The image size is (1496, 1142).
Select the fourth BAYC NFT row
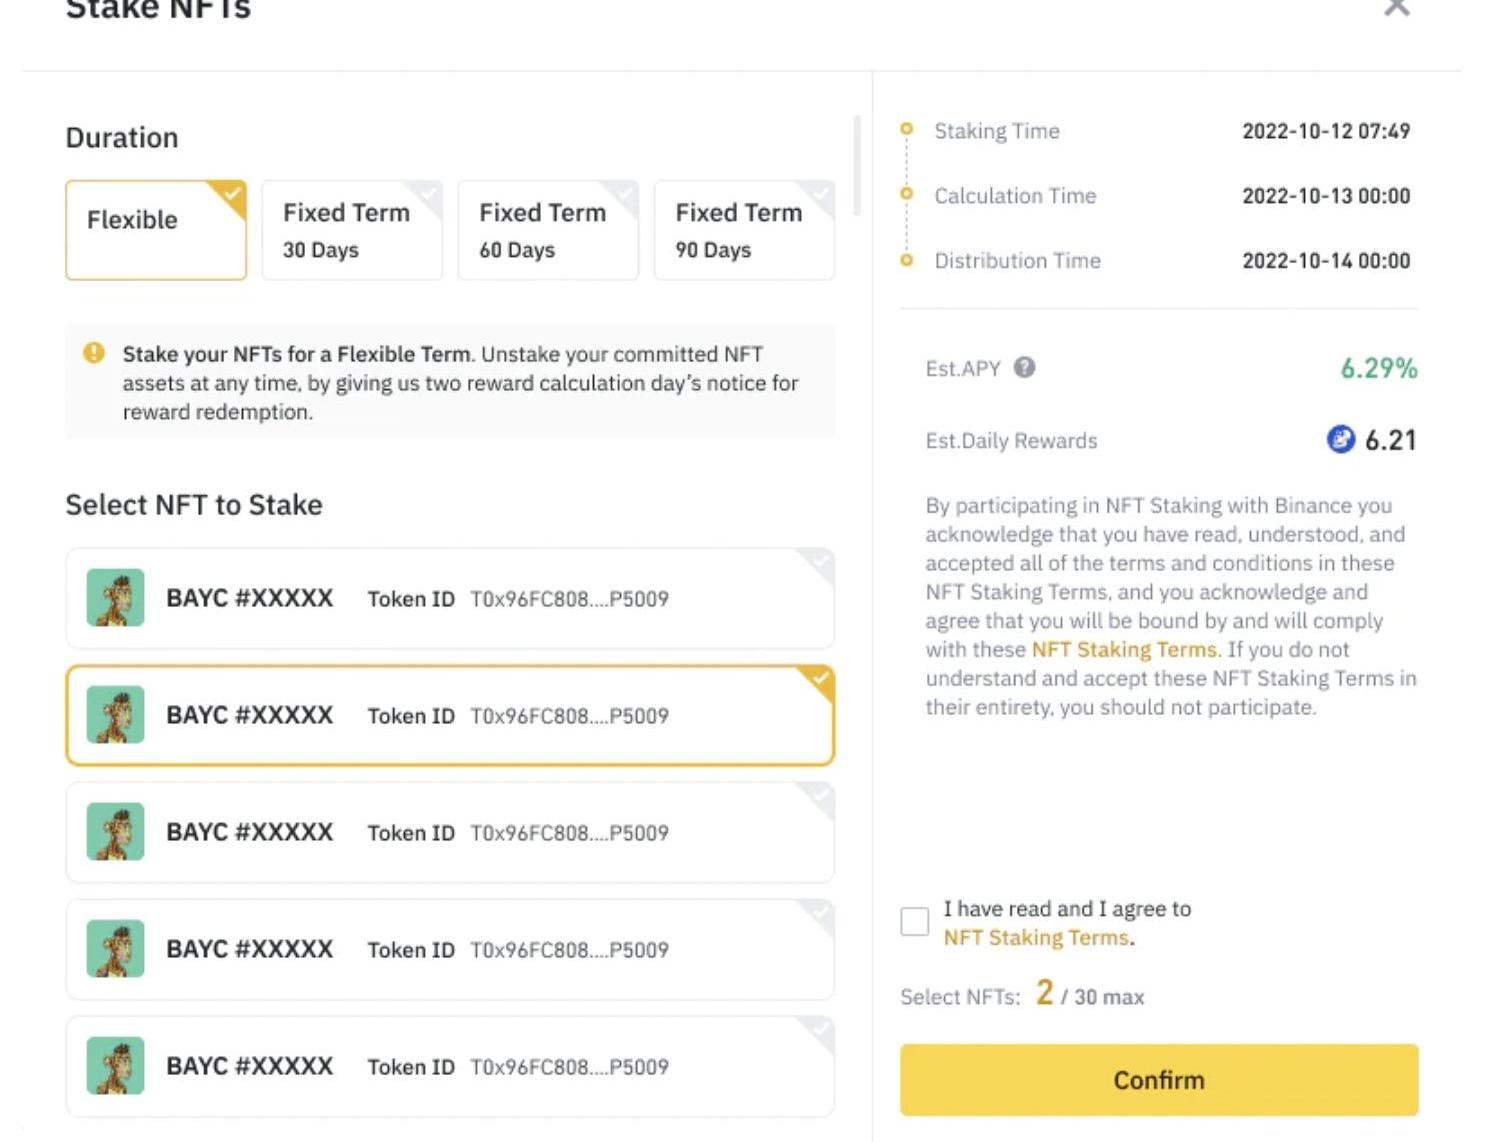pos(450,950)
